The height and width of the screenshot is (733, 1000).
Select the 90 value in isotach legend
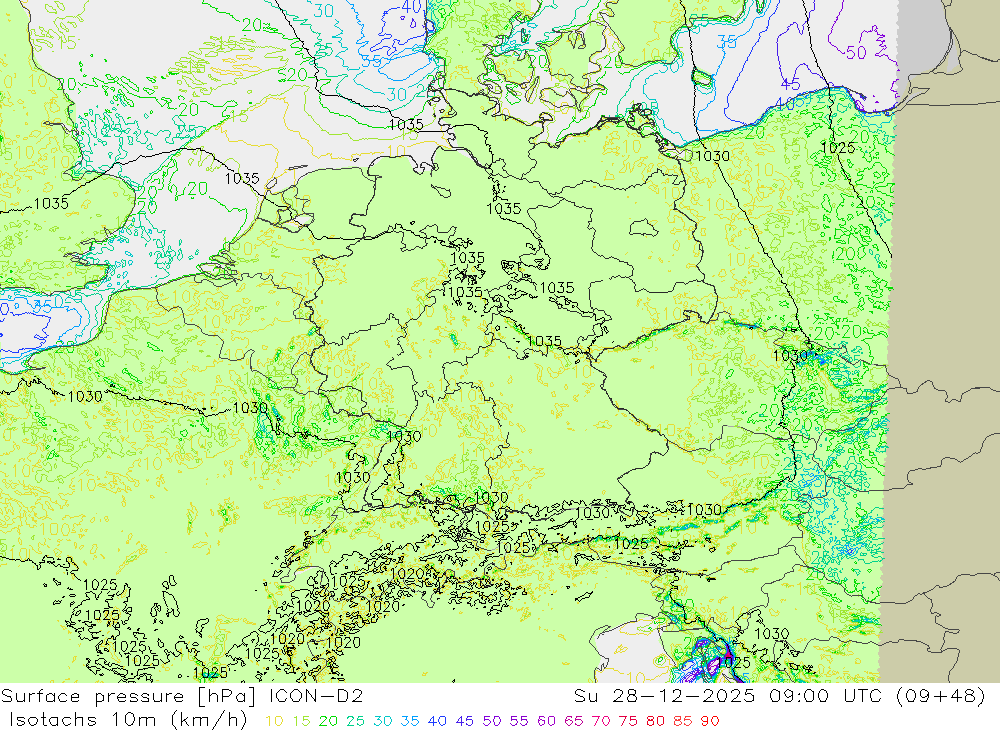click(x=710, y=722)
